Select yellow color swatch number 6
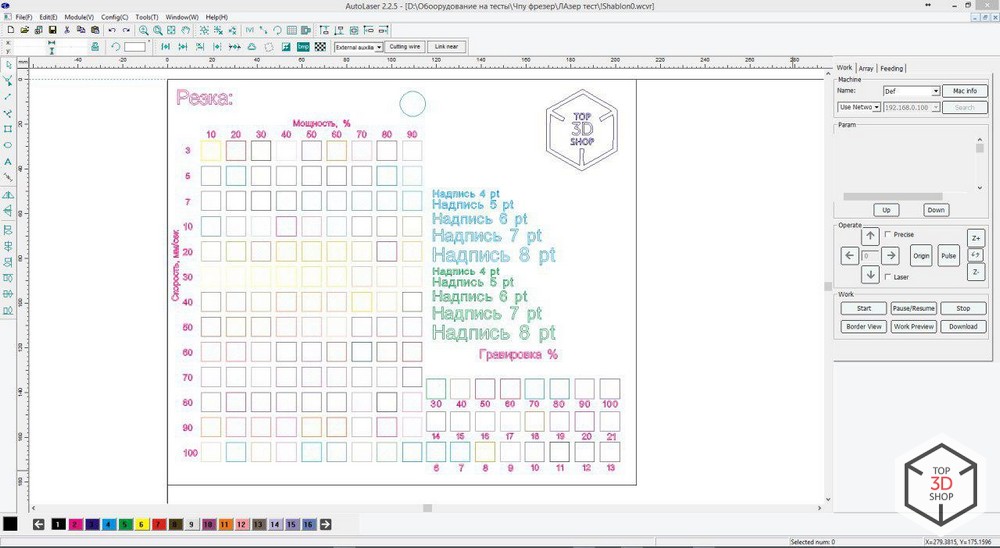The height and width of the screenshot is (548, 1000). 142,524
